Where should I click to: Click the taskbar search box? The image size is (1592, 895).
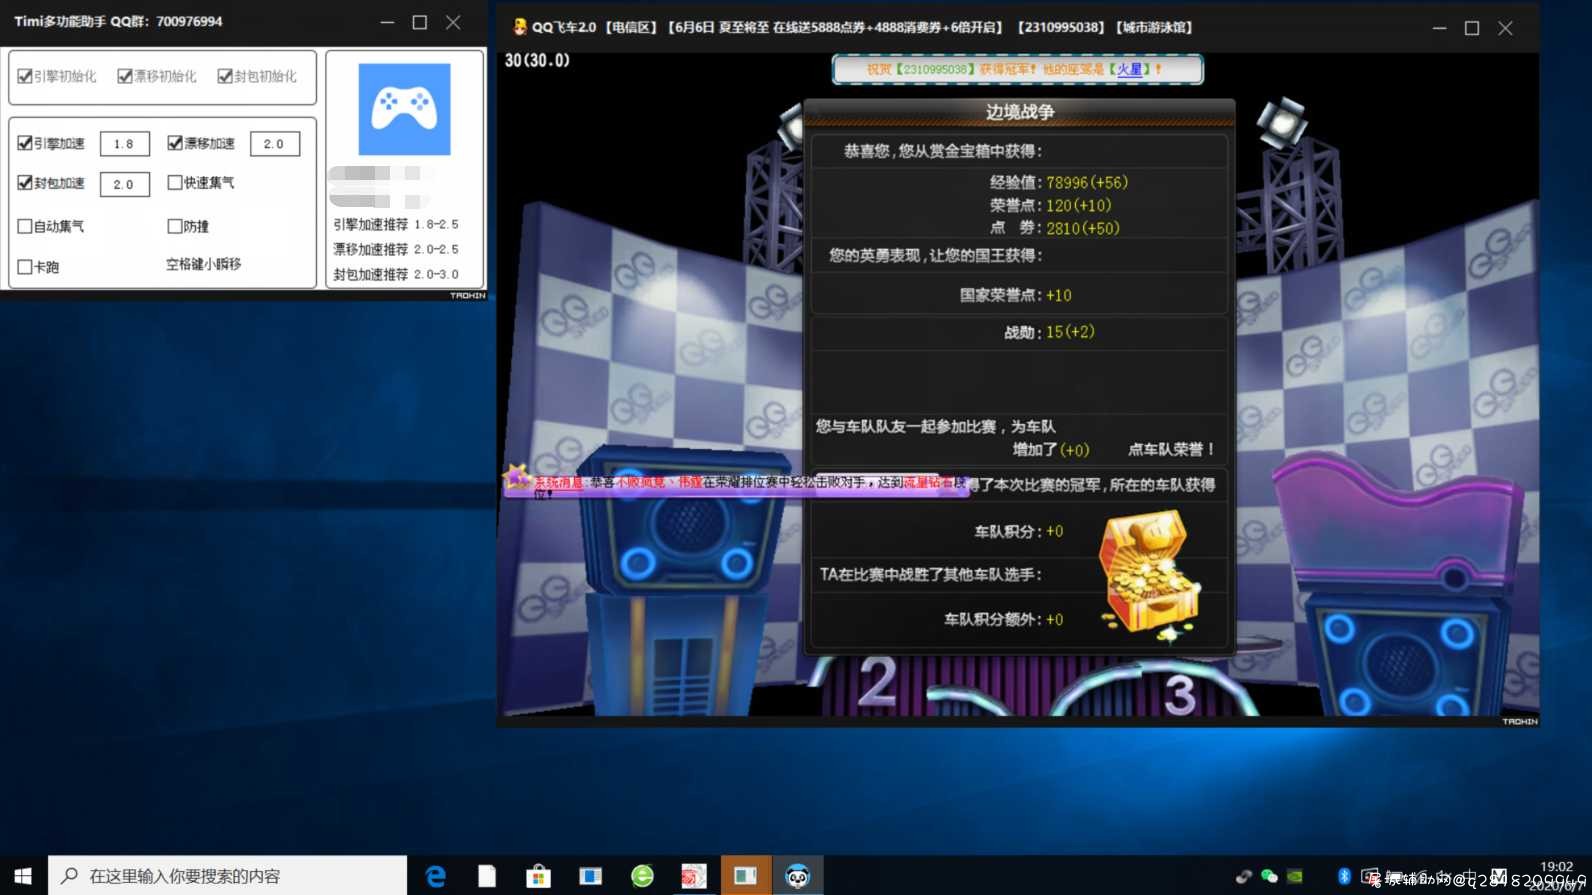click(x=228, y=876)
